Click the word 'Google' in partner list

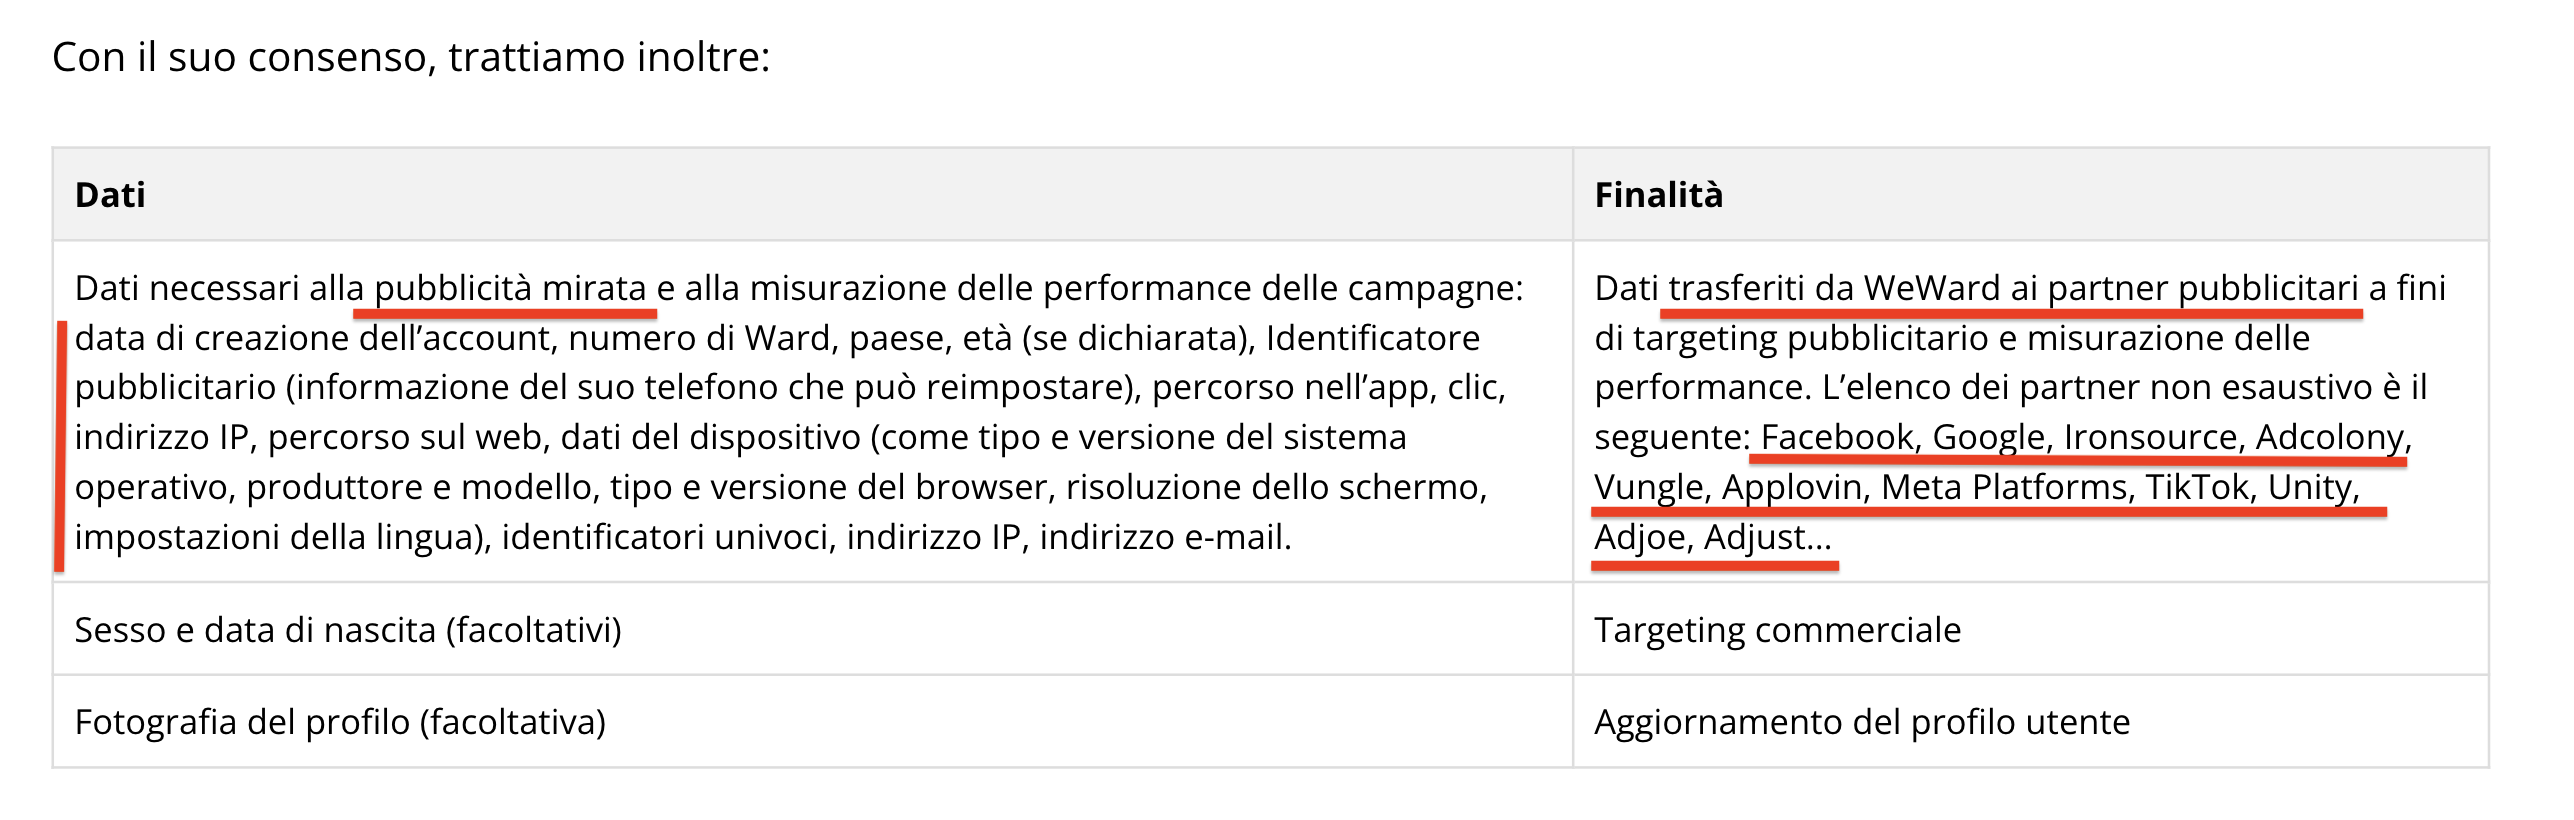tap(1988, 438)
